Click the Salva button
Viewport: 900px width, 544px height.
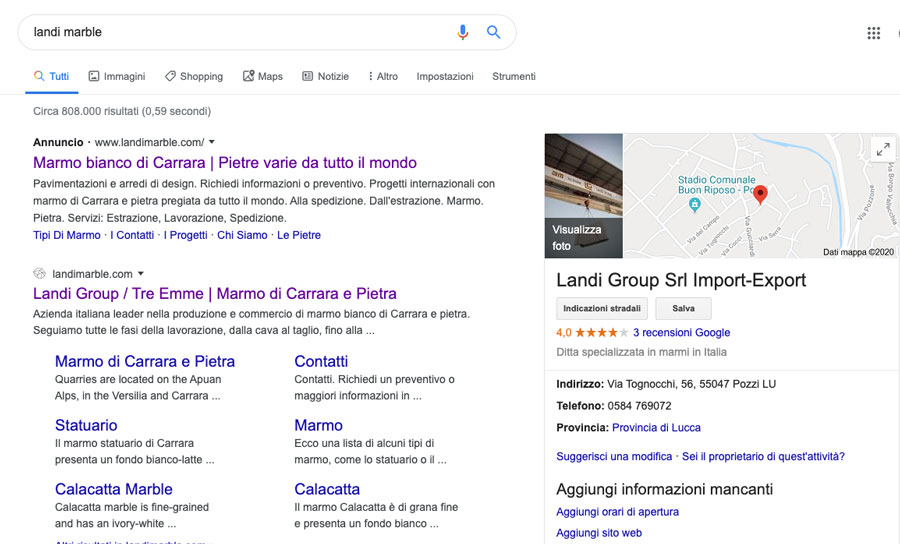coord(683,308)
